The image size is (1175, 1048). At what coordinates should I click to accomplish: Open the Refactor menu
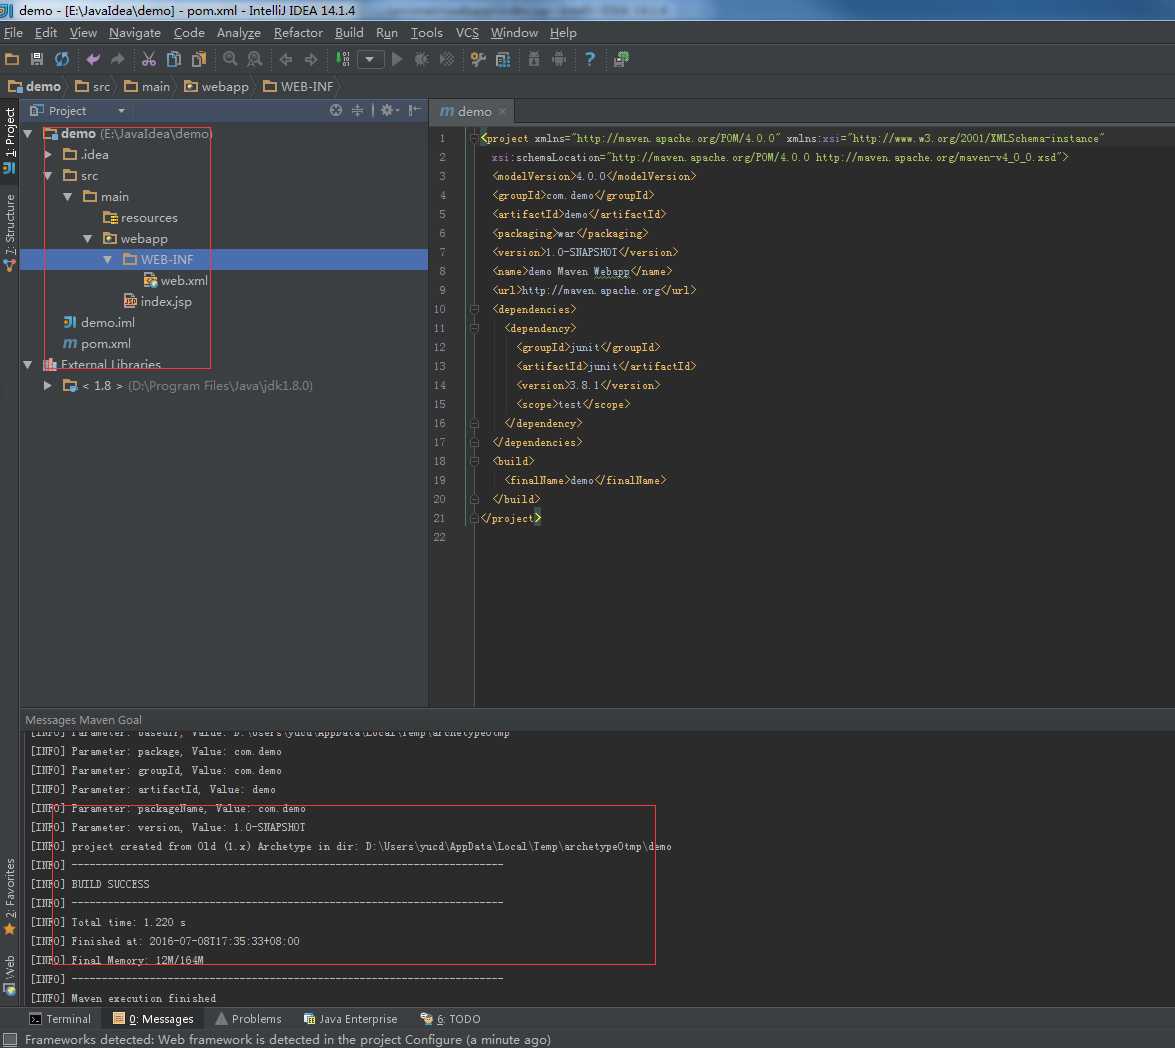pyautogui.click(x=298, y=32)
